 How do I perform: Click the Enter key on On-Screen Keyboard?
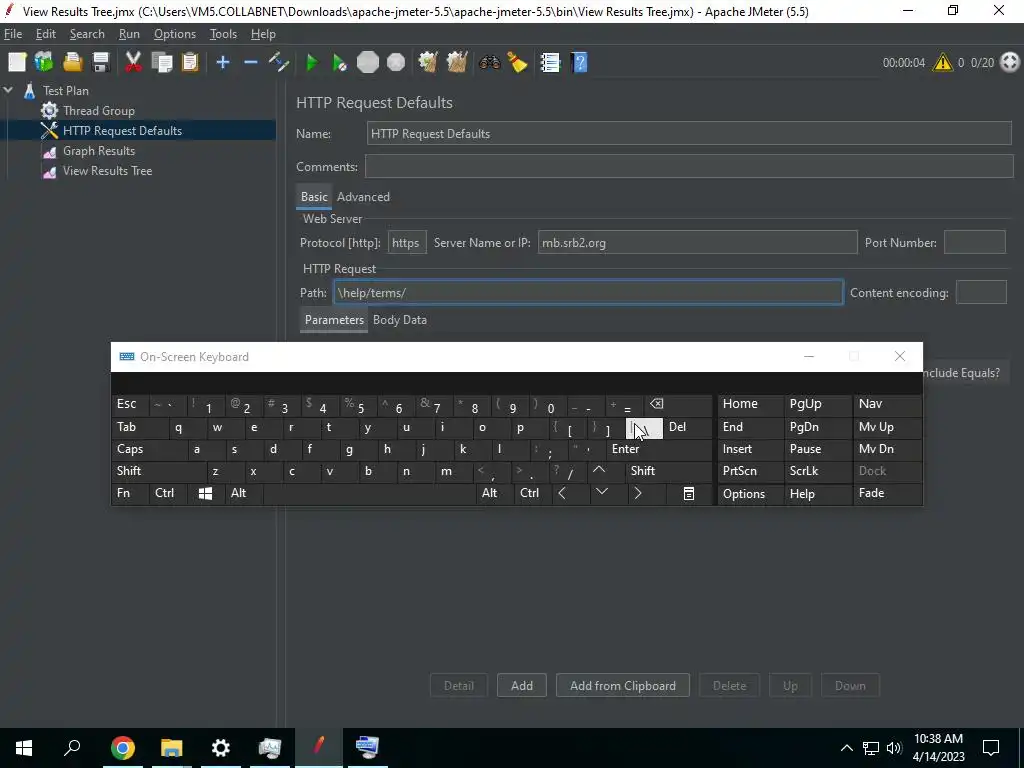[659, 449]
